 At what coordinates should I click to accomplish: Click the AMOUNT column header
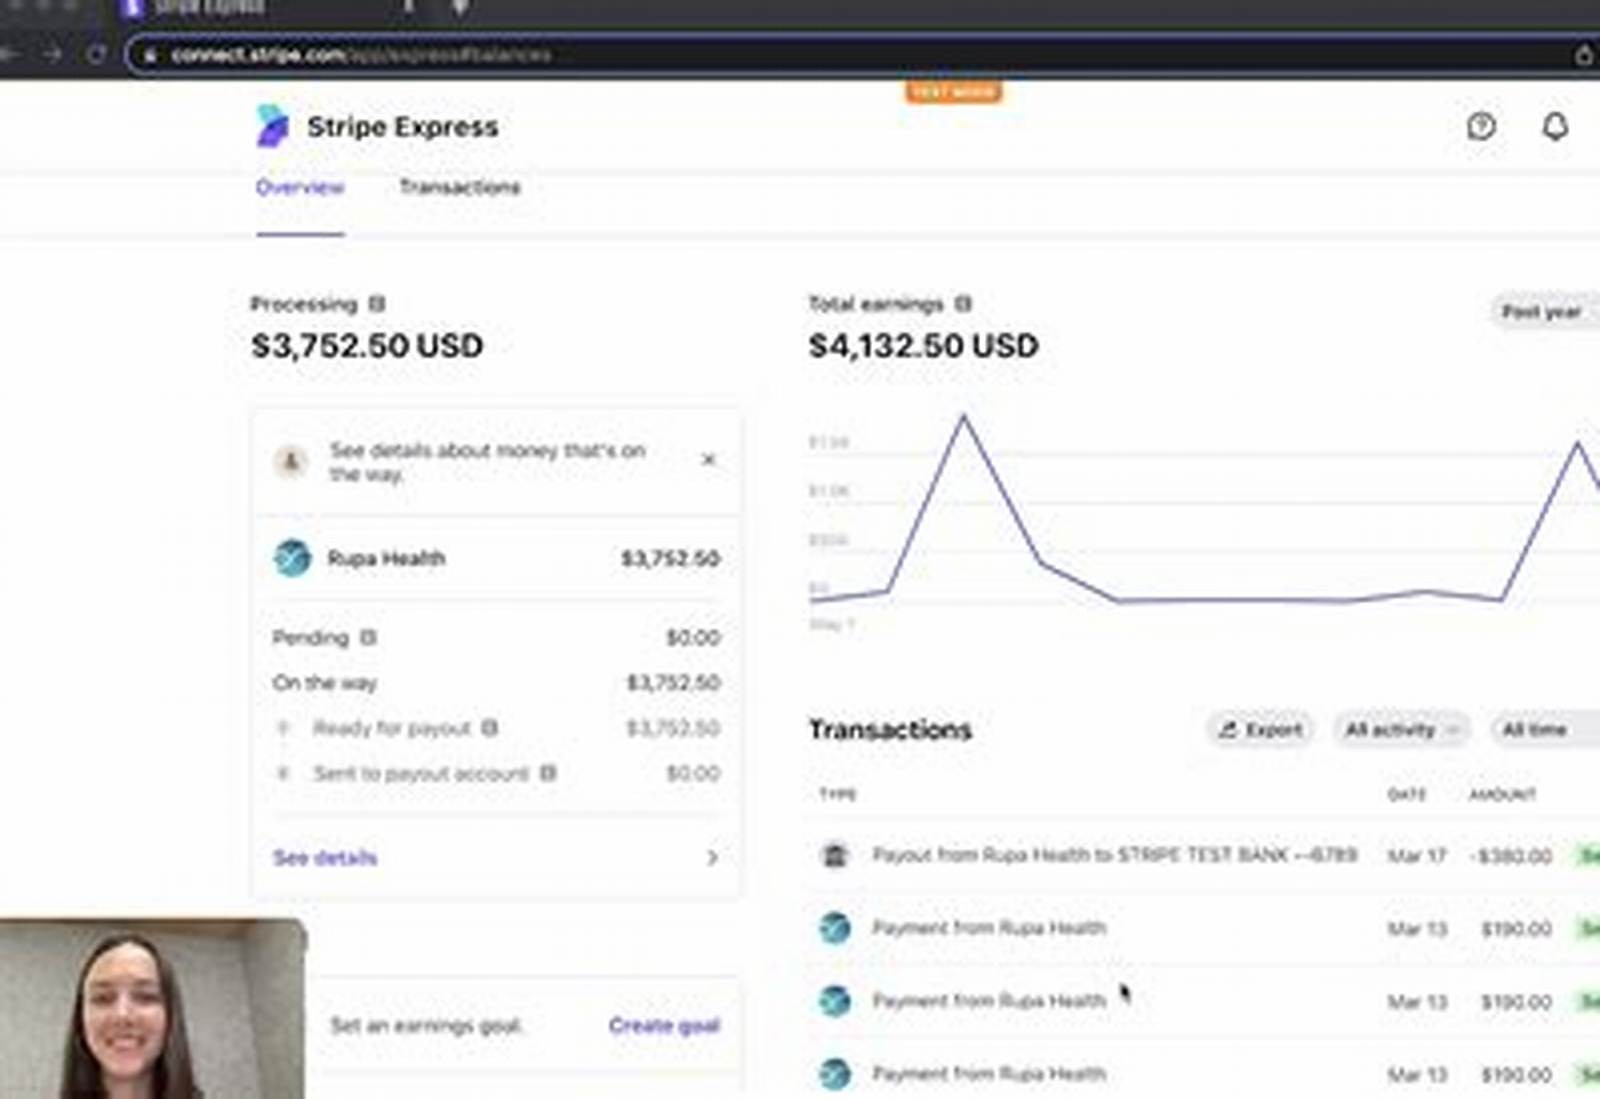[1502, 794]
